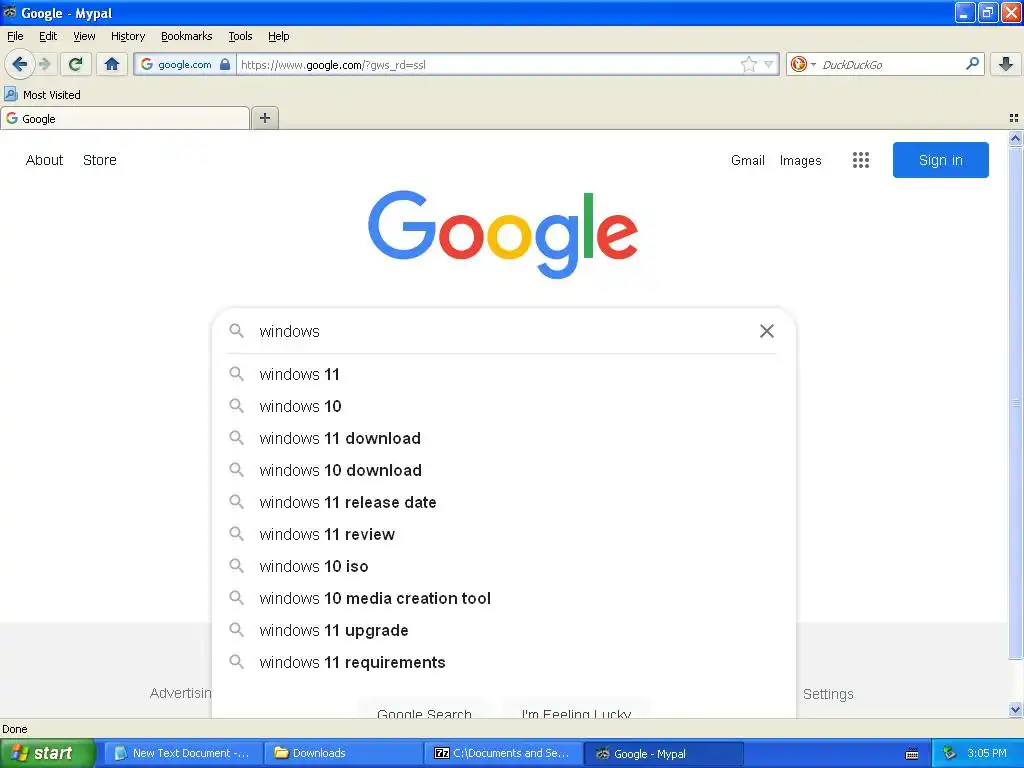
Task: Open the Images link
Action: [x=800, y=161]
